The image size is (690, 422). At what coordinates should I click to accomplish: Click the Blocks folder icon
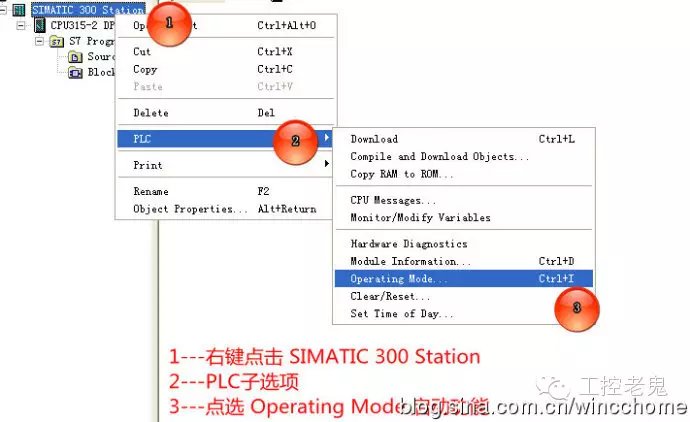click(75, 72)
